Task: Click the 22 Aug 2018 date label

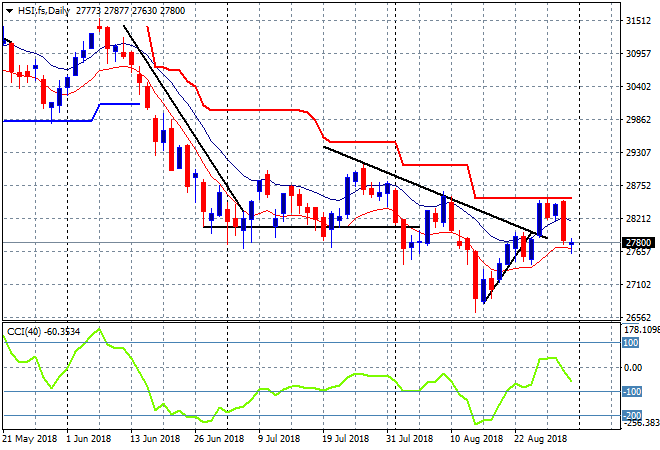Action: (540, 439)
